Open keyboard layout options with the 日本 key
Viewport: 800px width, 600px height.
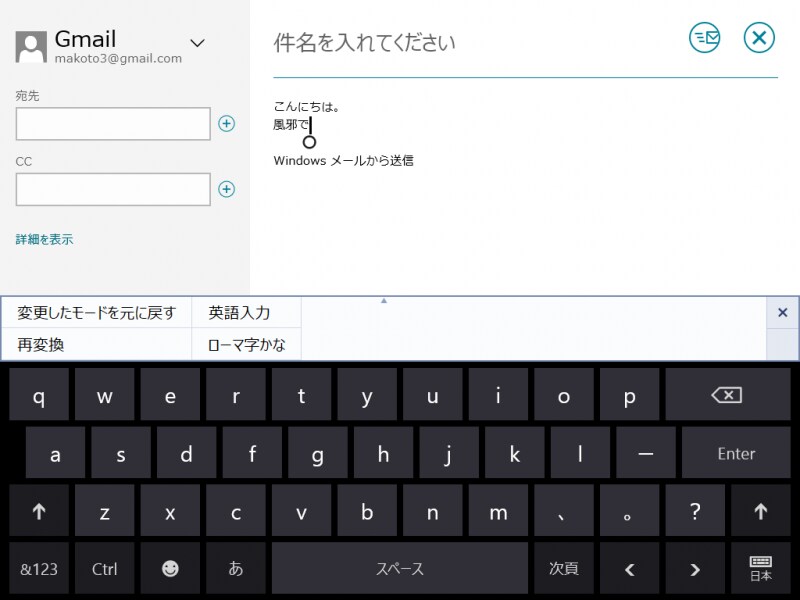pyautogui.click(x=759, y=568)
